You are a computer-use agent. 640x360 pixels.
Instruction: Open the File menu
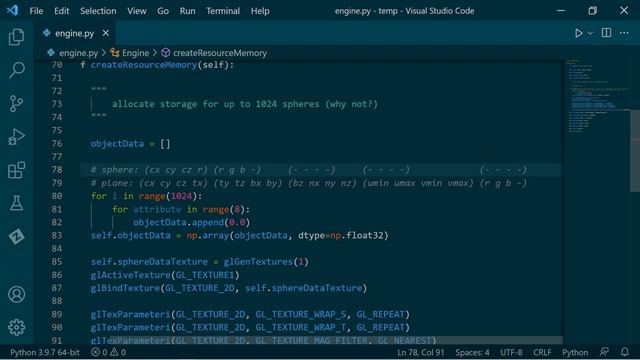pos(36,11)
